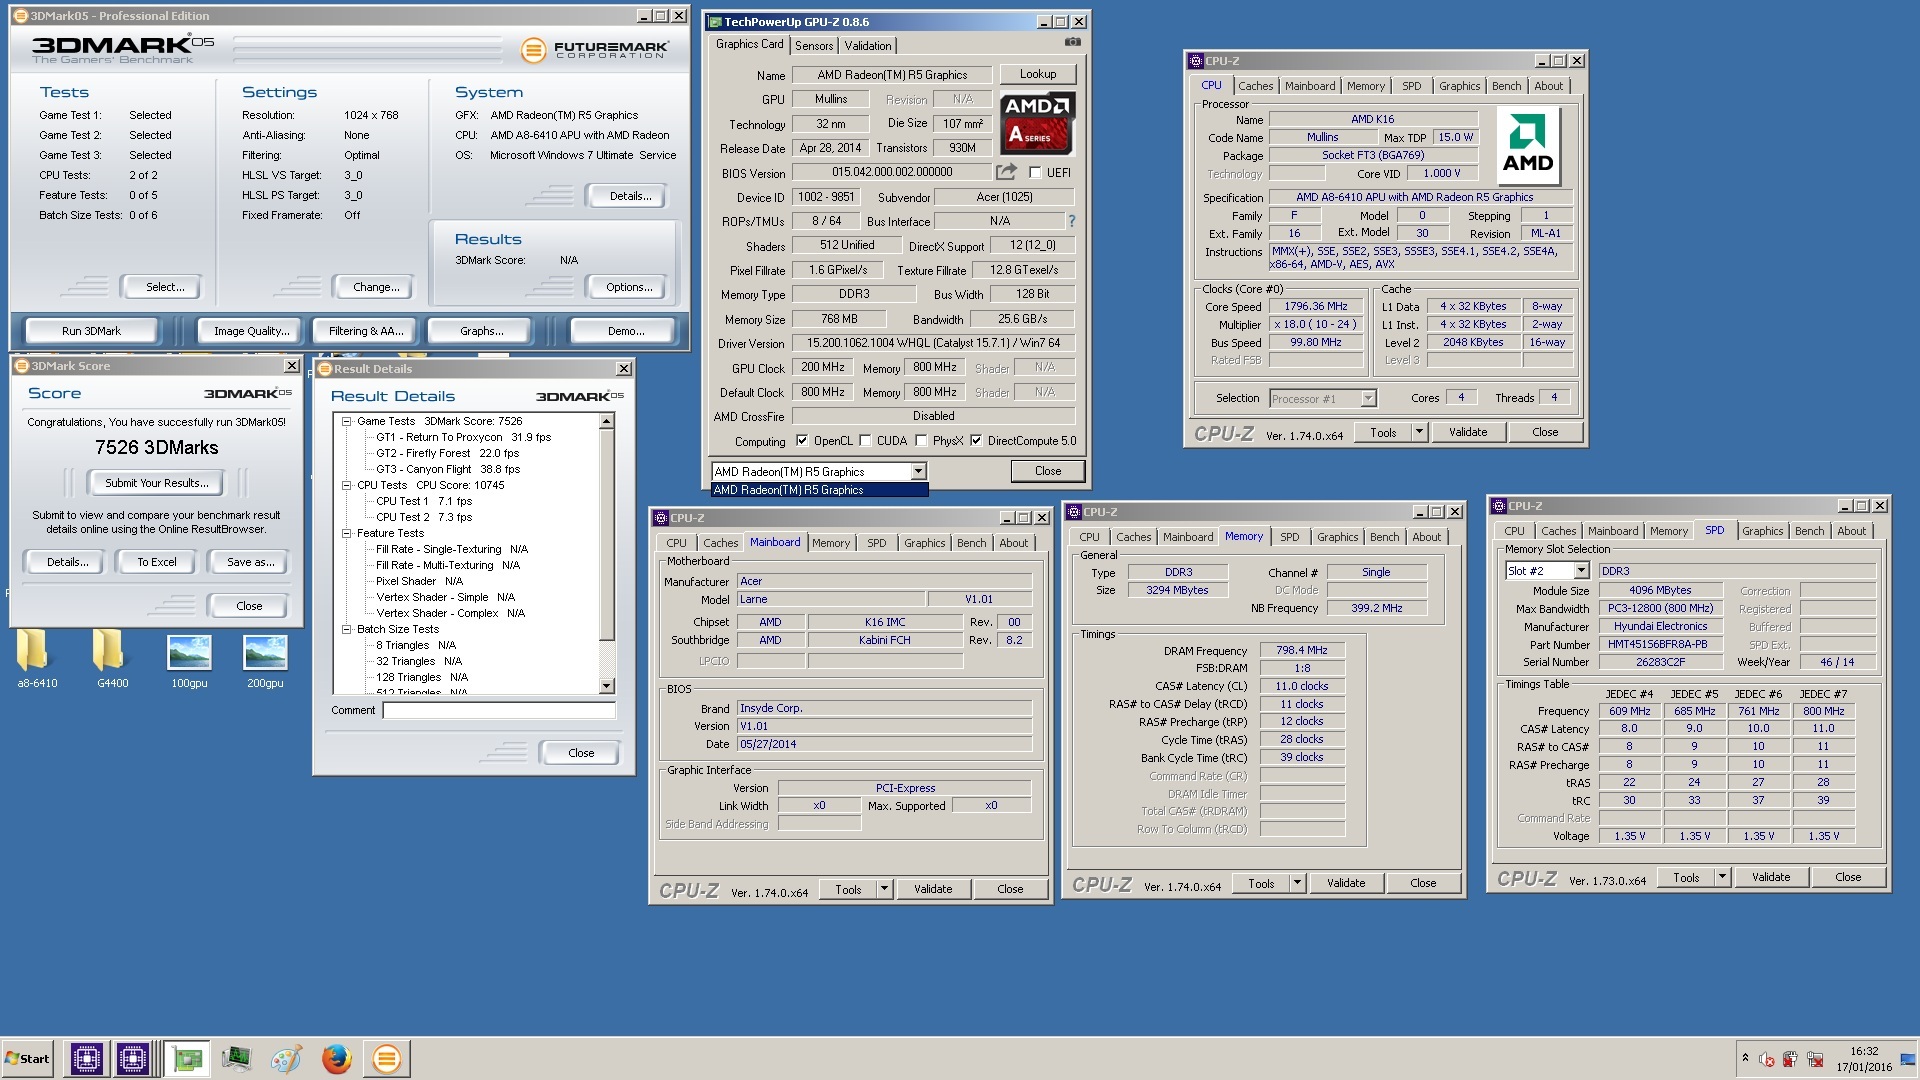1920x1080 pixels.
Task: Open Caches tab in CPU-Z CPU window
Action: pos(1255,86)
